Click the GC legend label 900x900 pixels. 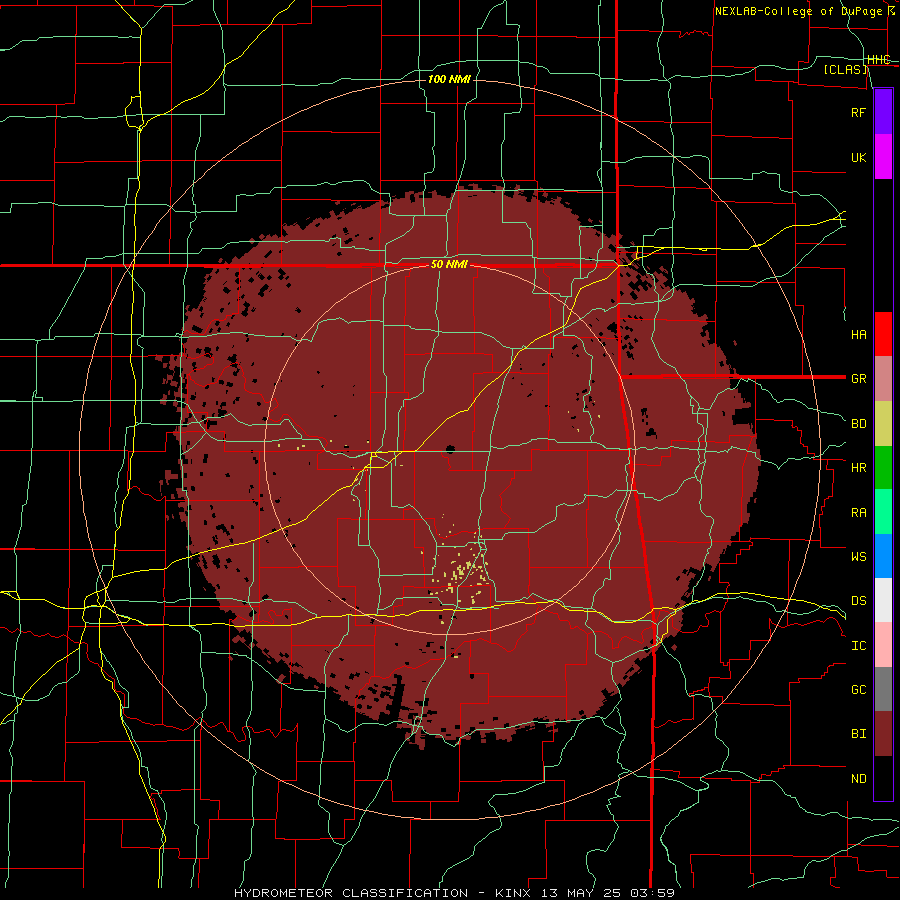[x=859, y=690]
